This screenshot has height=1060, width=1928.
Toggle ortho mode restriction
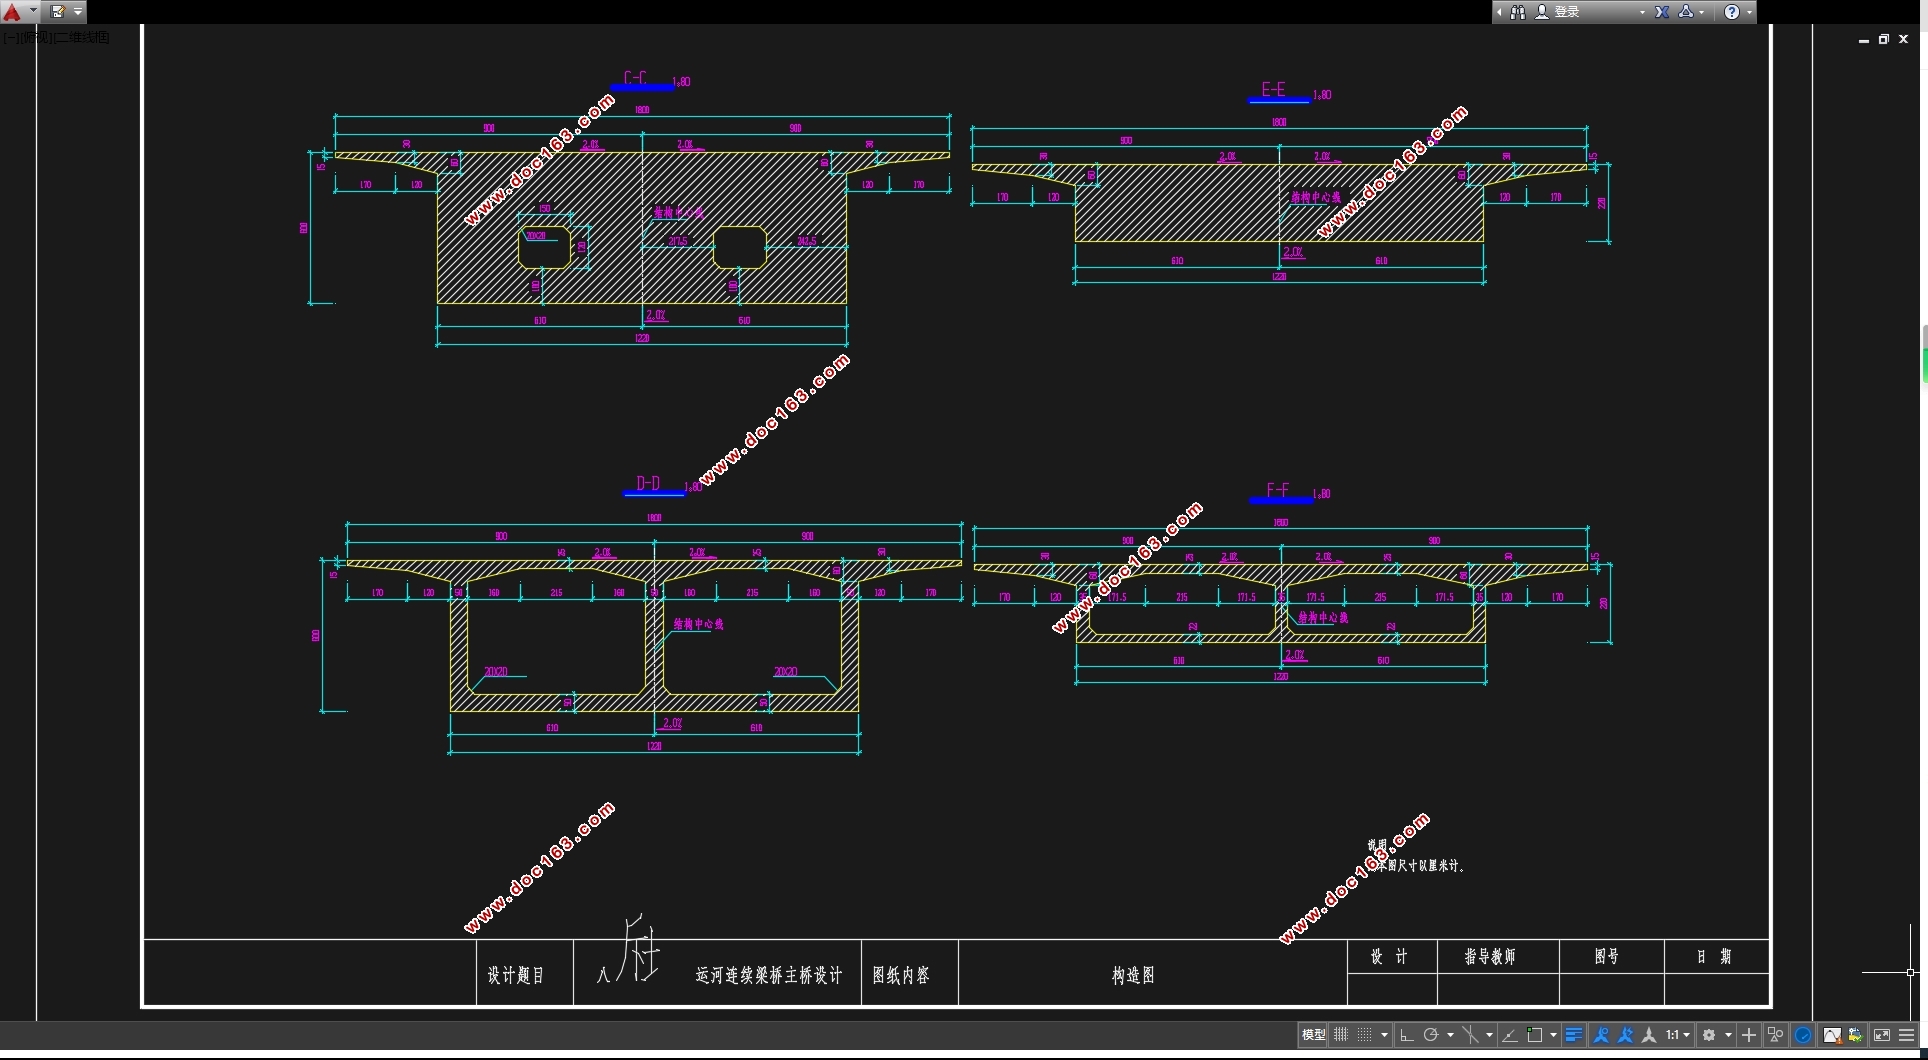click(x=1407, y=1035)
